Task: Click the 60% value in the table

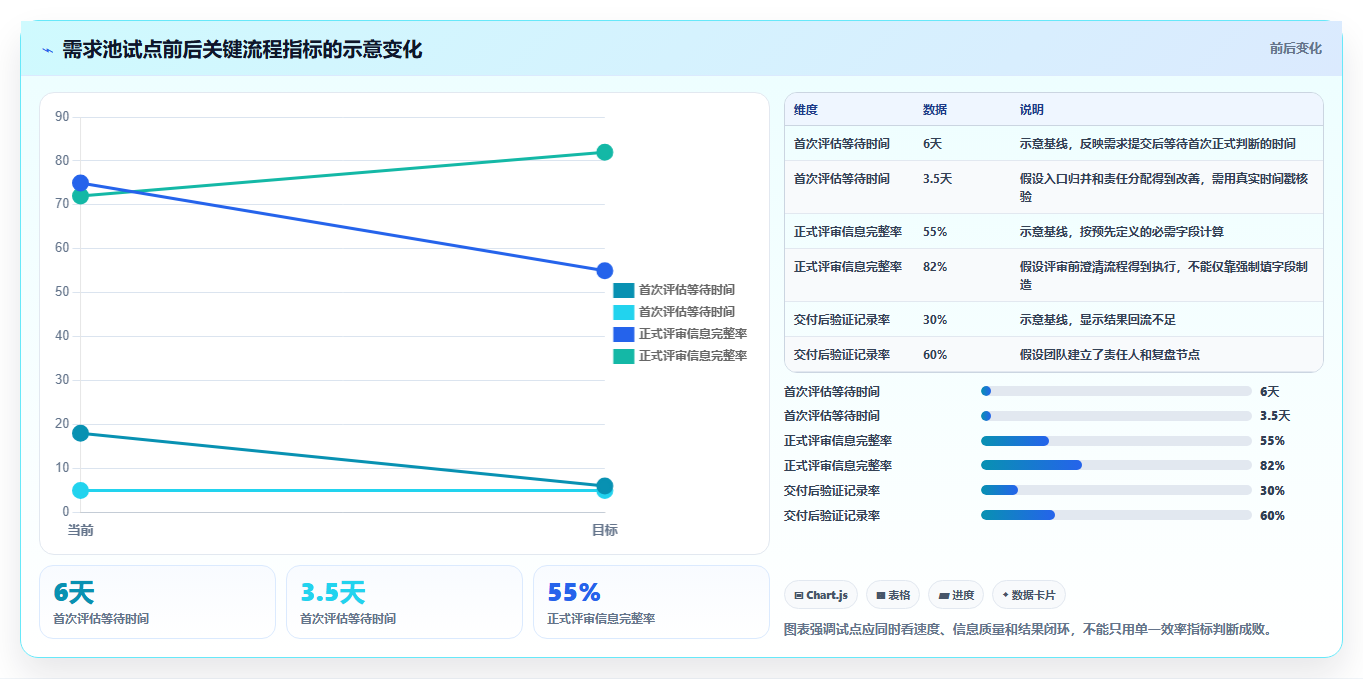Action: (x=935, y=355)
